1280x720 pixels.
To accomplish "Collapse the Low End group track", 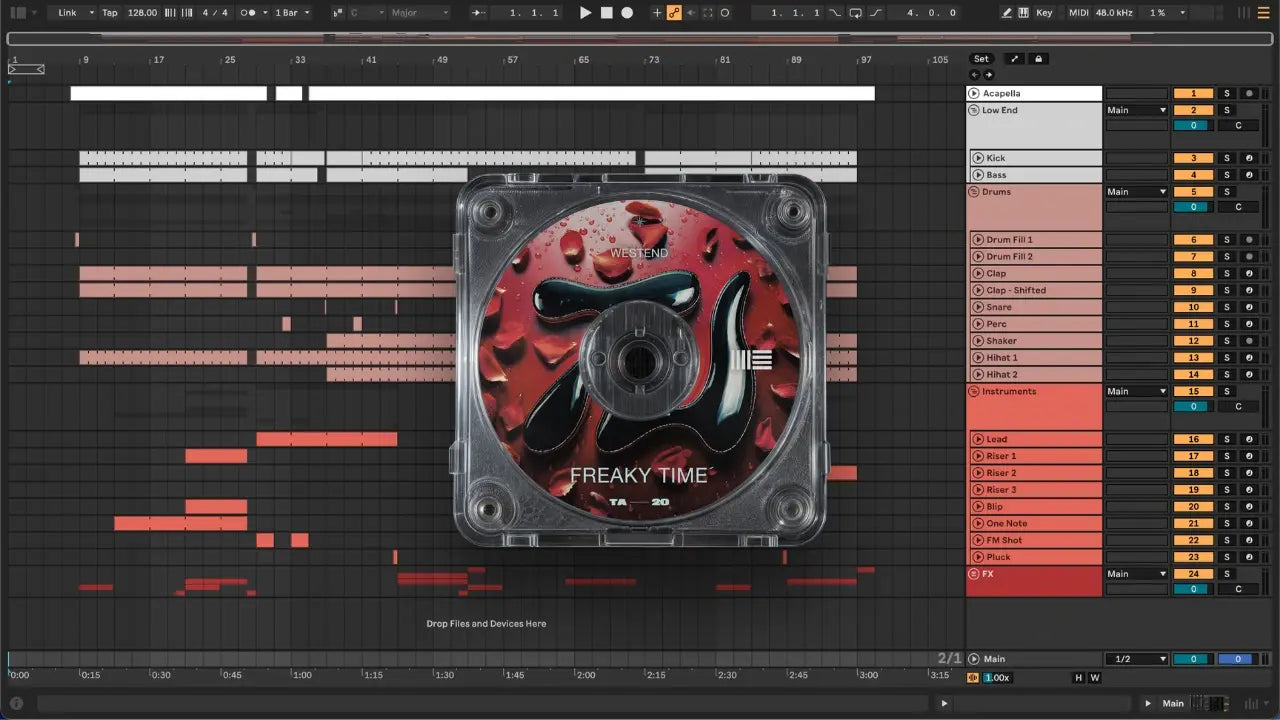I will point(974,110).
